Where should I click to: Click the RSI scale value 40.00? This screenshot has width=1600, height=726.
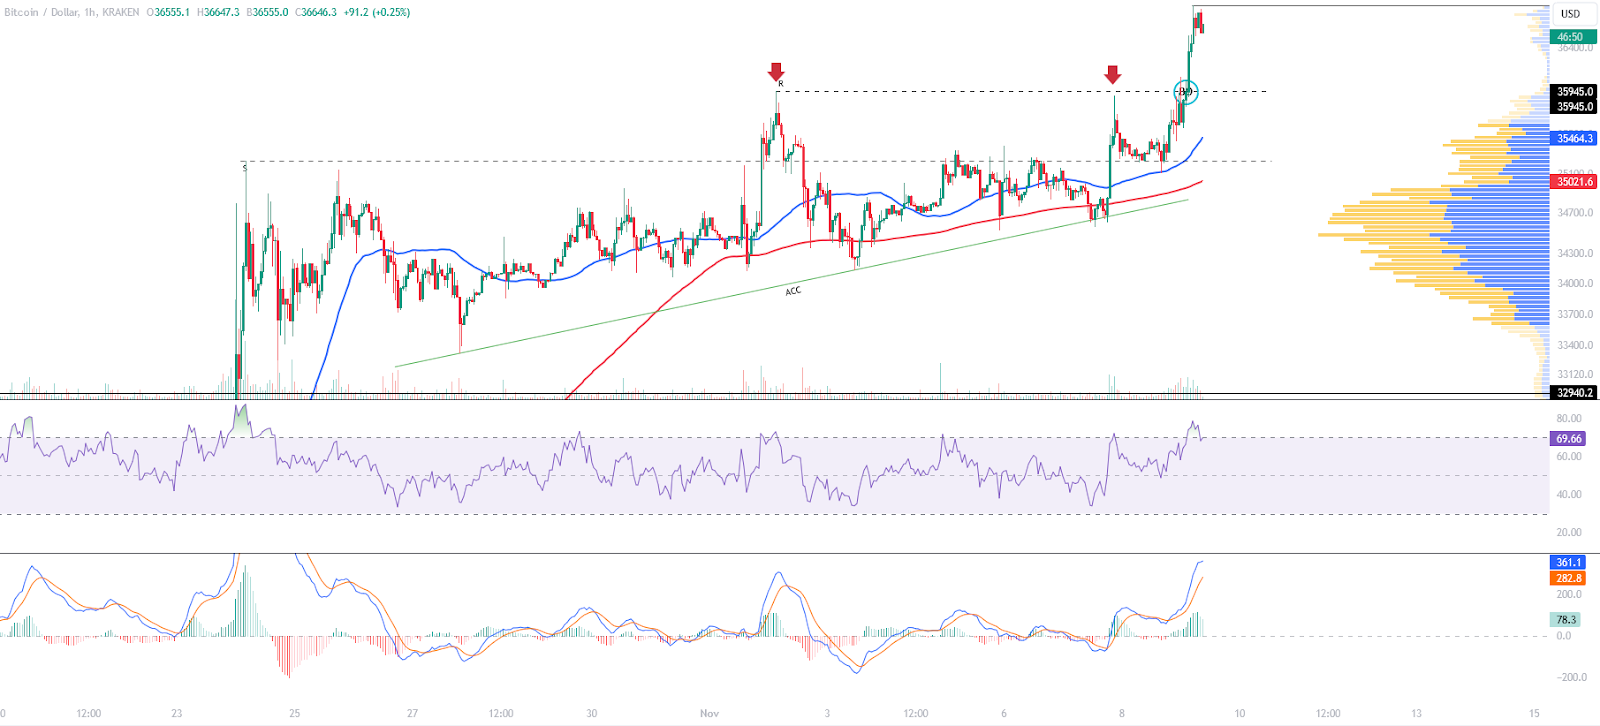[x=1569, y=494]
